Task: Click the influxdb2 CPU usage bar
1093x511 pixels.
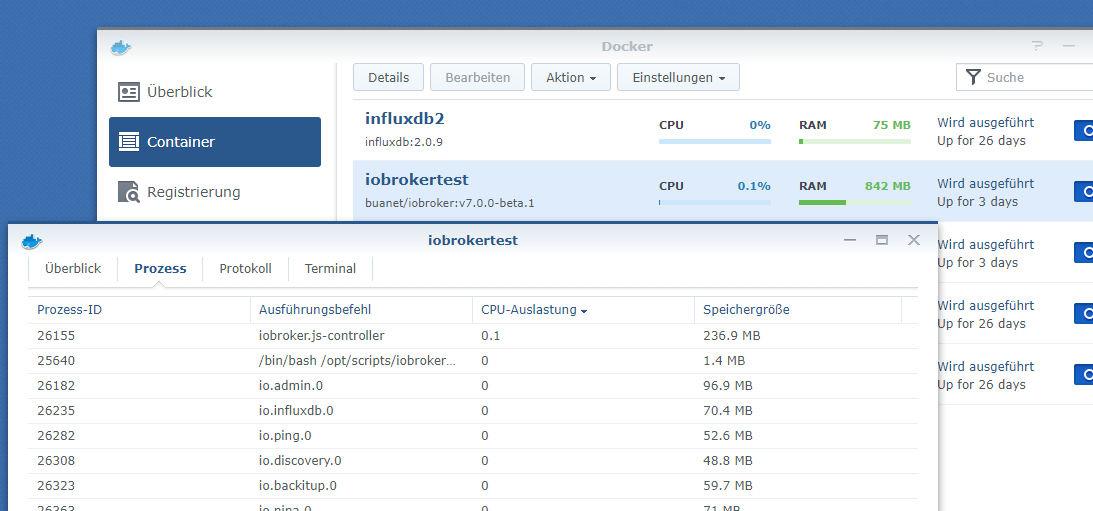Action: click(x=714, y=142)
